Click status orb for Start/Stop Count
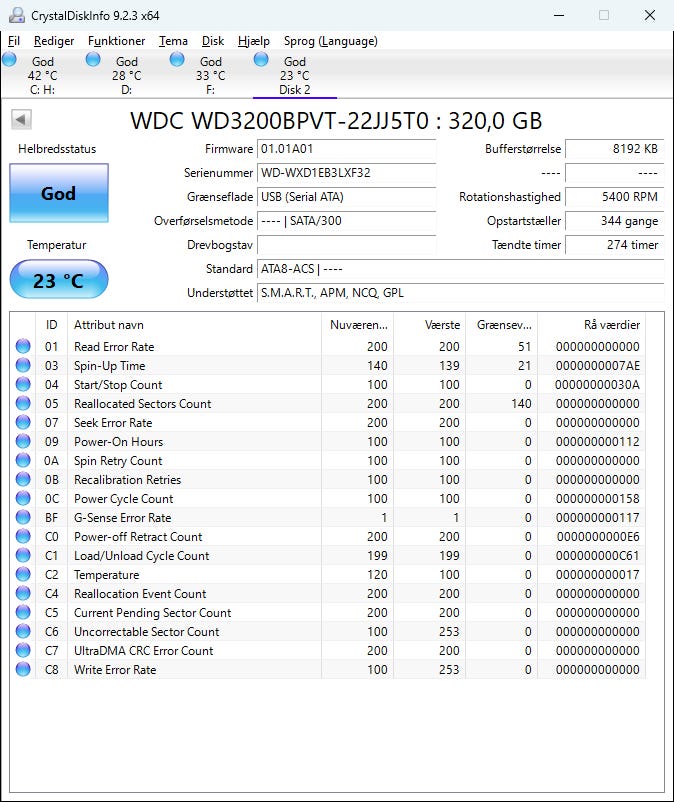The width and height of the screenshot is (674, 802). 23,384
